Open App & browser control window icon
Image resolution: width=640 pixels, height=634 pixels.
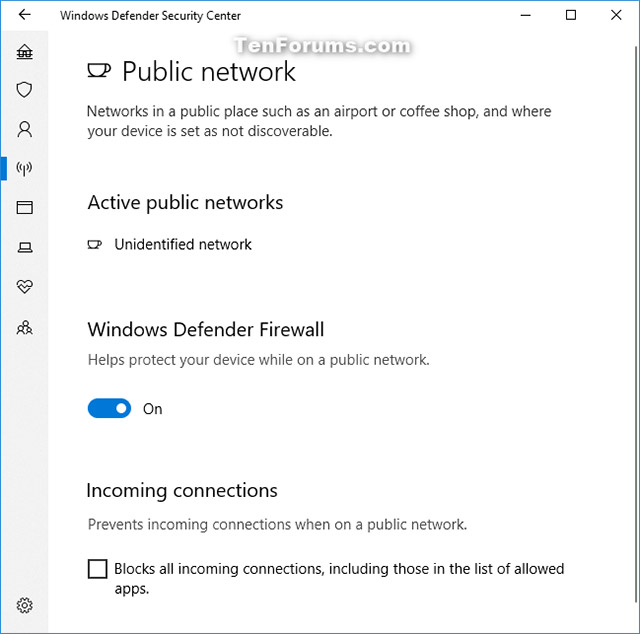click(24, 207)
